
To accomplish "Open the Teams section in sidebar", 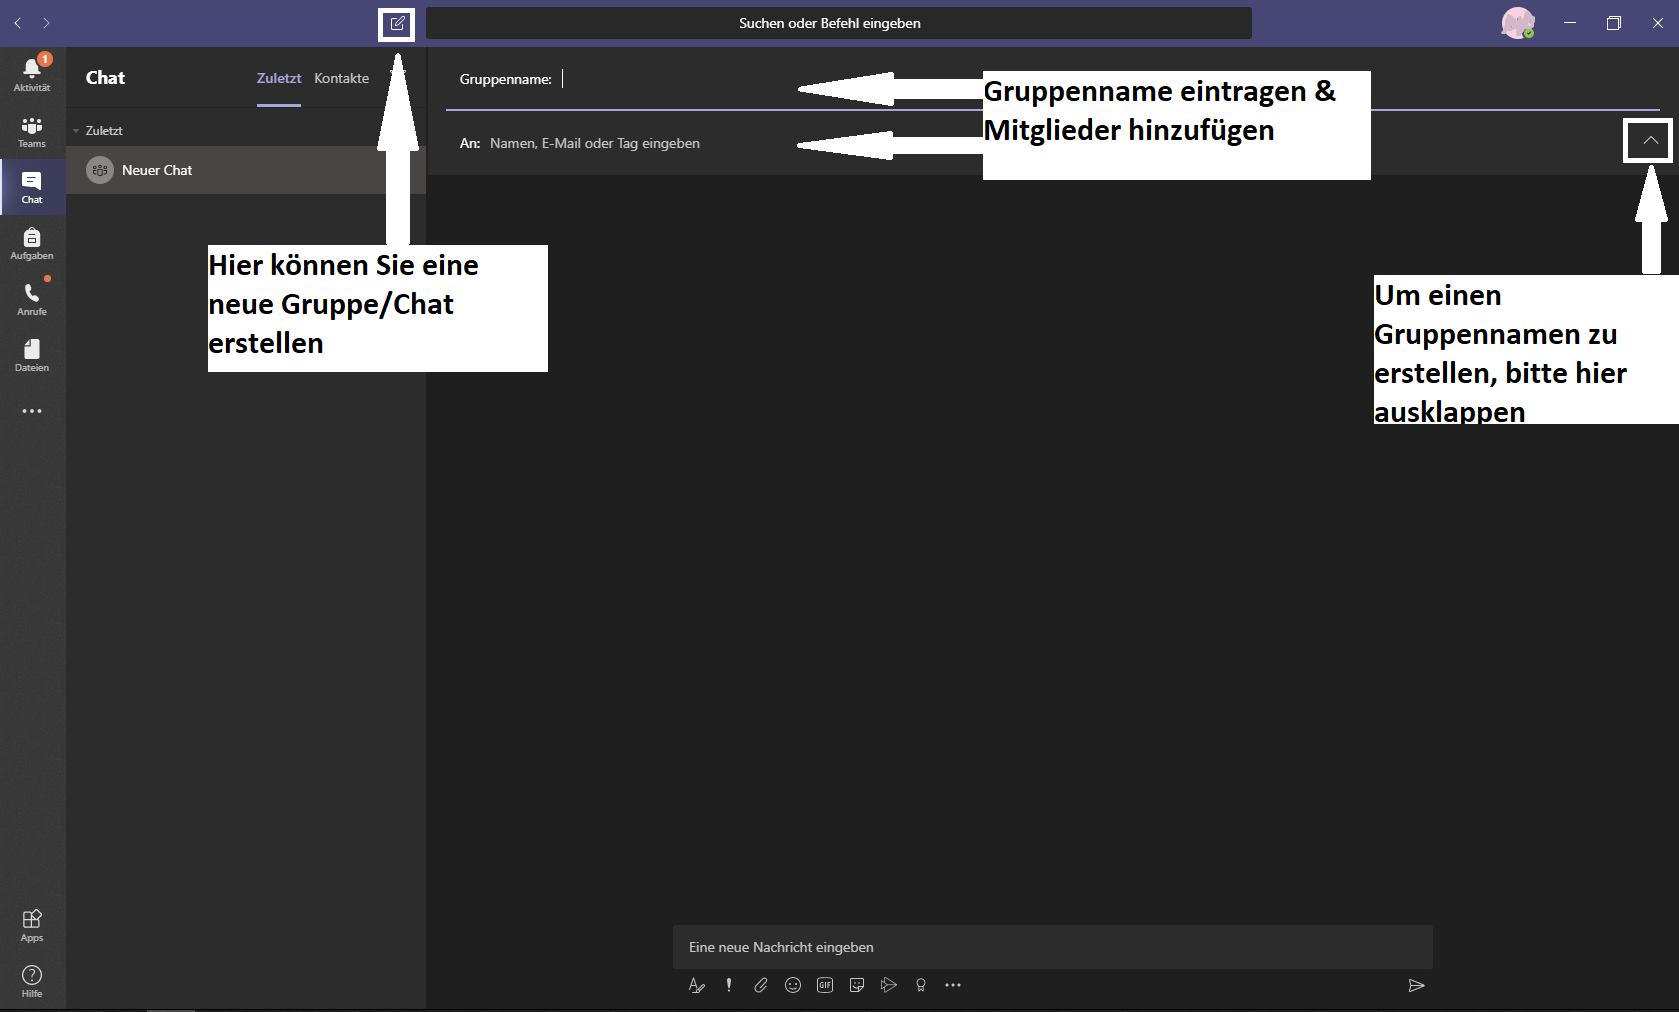I will [x=32, y=131].
